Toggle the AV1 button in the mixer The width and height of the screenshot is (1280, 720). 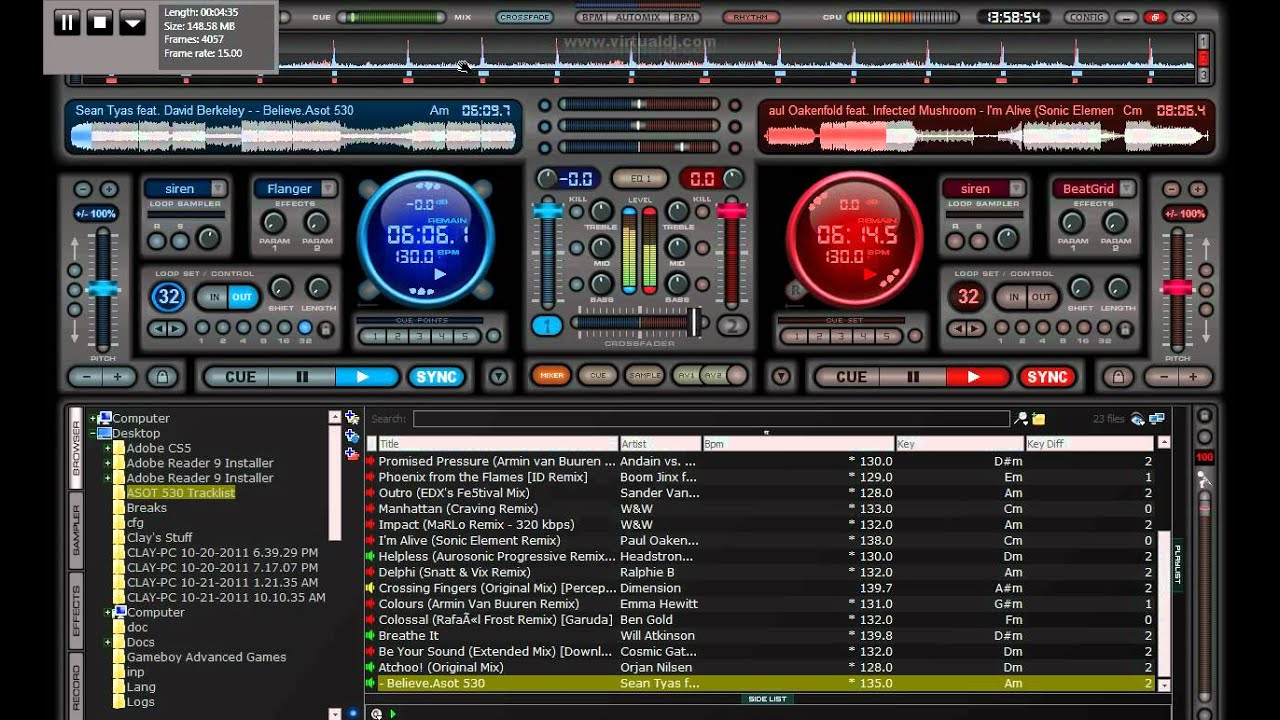(x=687, y=376)
